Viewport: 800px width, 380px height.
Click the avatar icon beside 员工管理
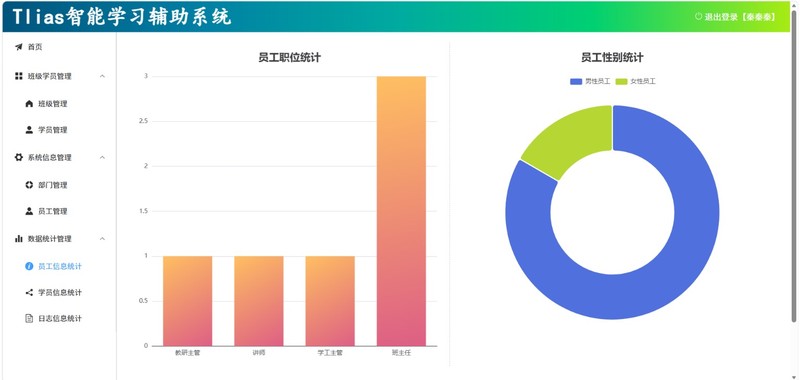coord(29,211)
